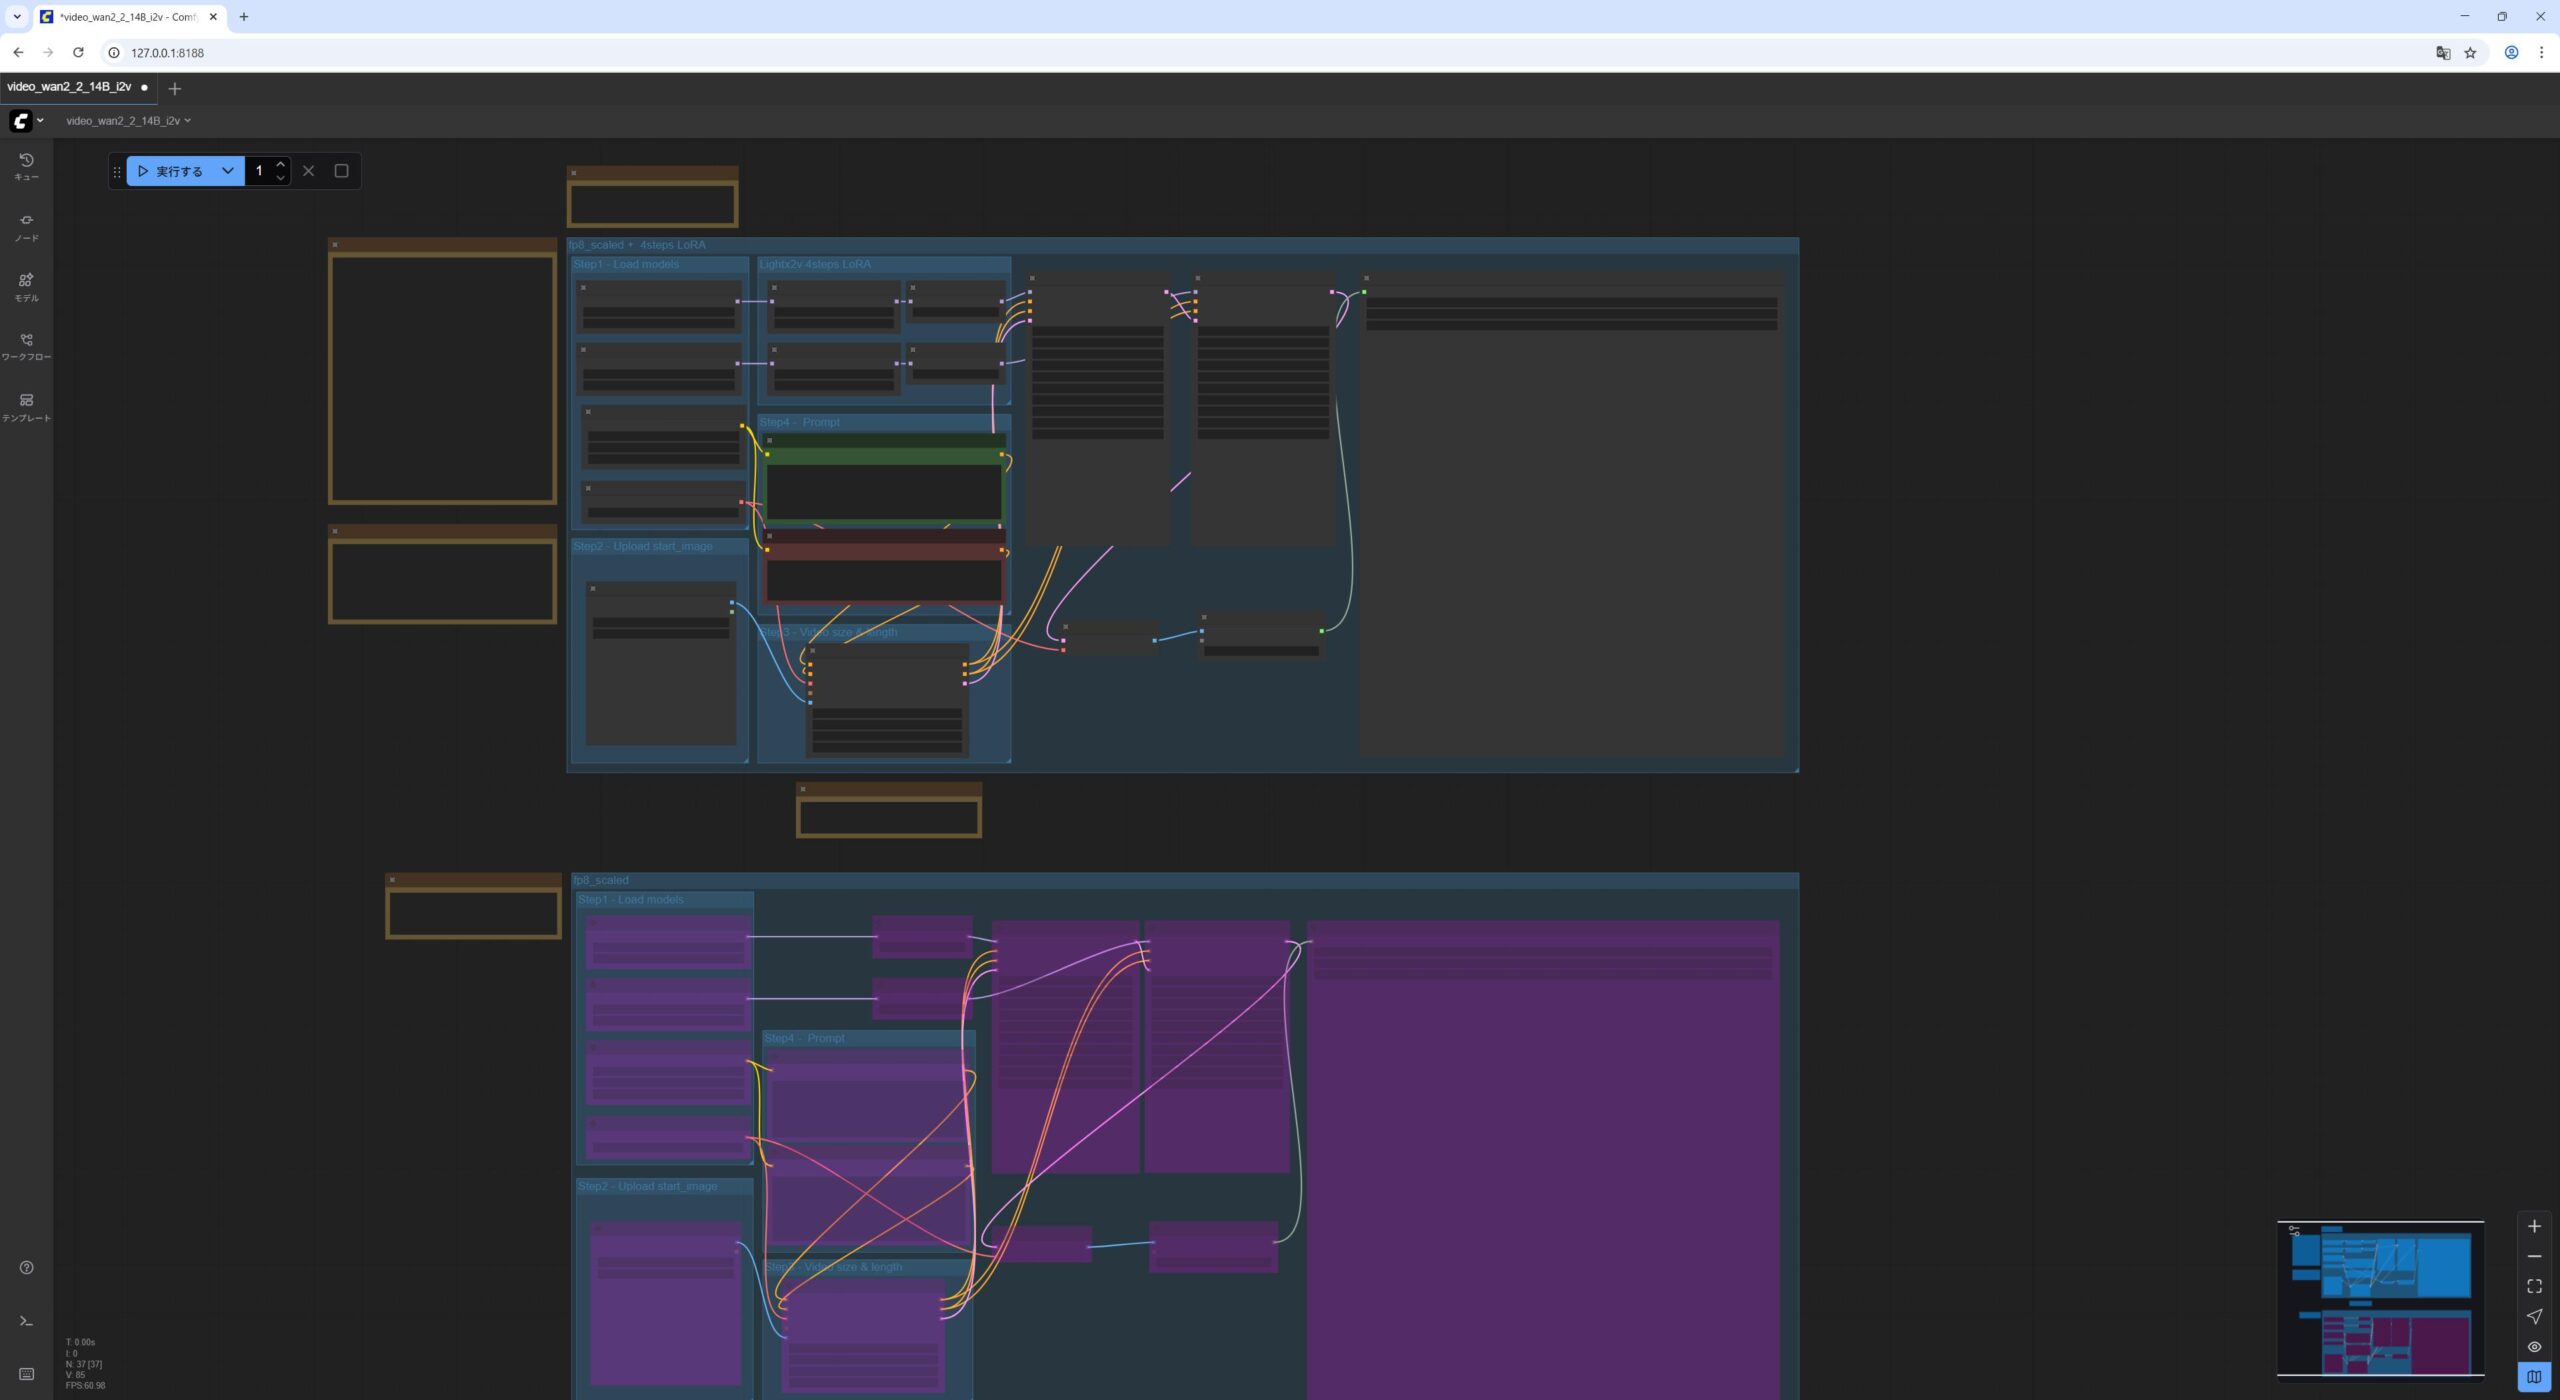Go back in the browser
The height and width of the screenshot is (1400, 2560).
point(18,53)
